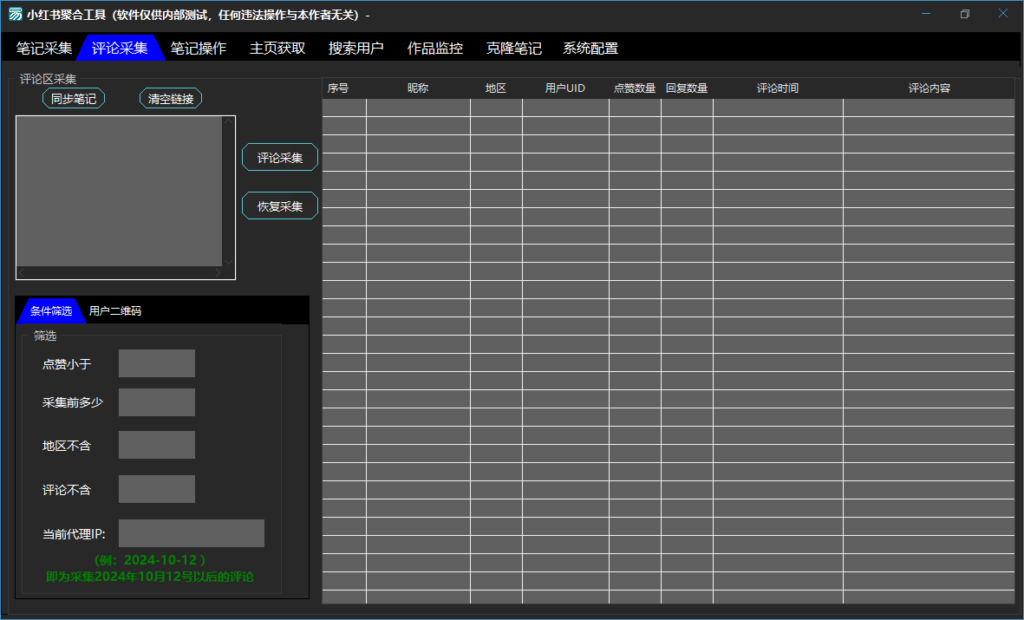Open the 主页获取 tab
The image size is (1024, 620).
pyautogui.click(x=278, y=48)
